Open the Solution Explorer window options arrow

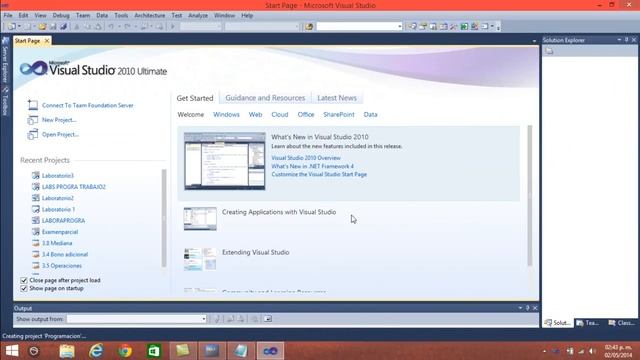pyautogui.click(x=619, y=40)
